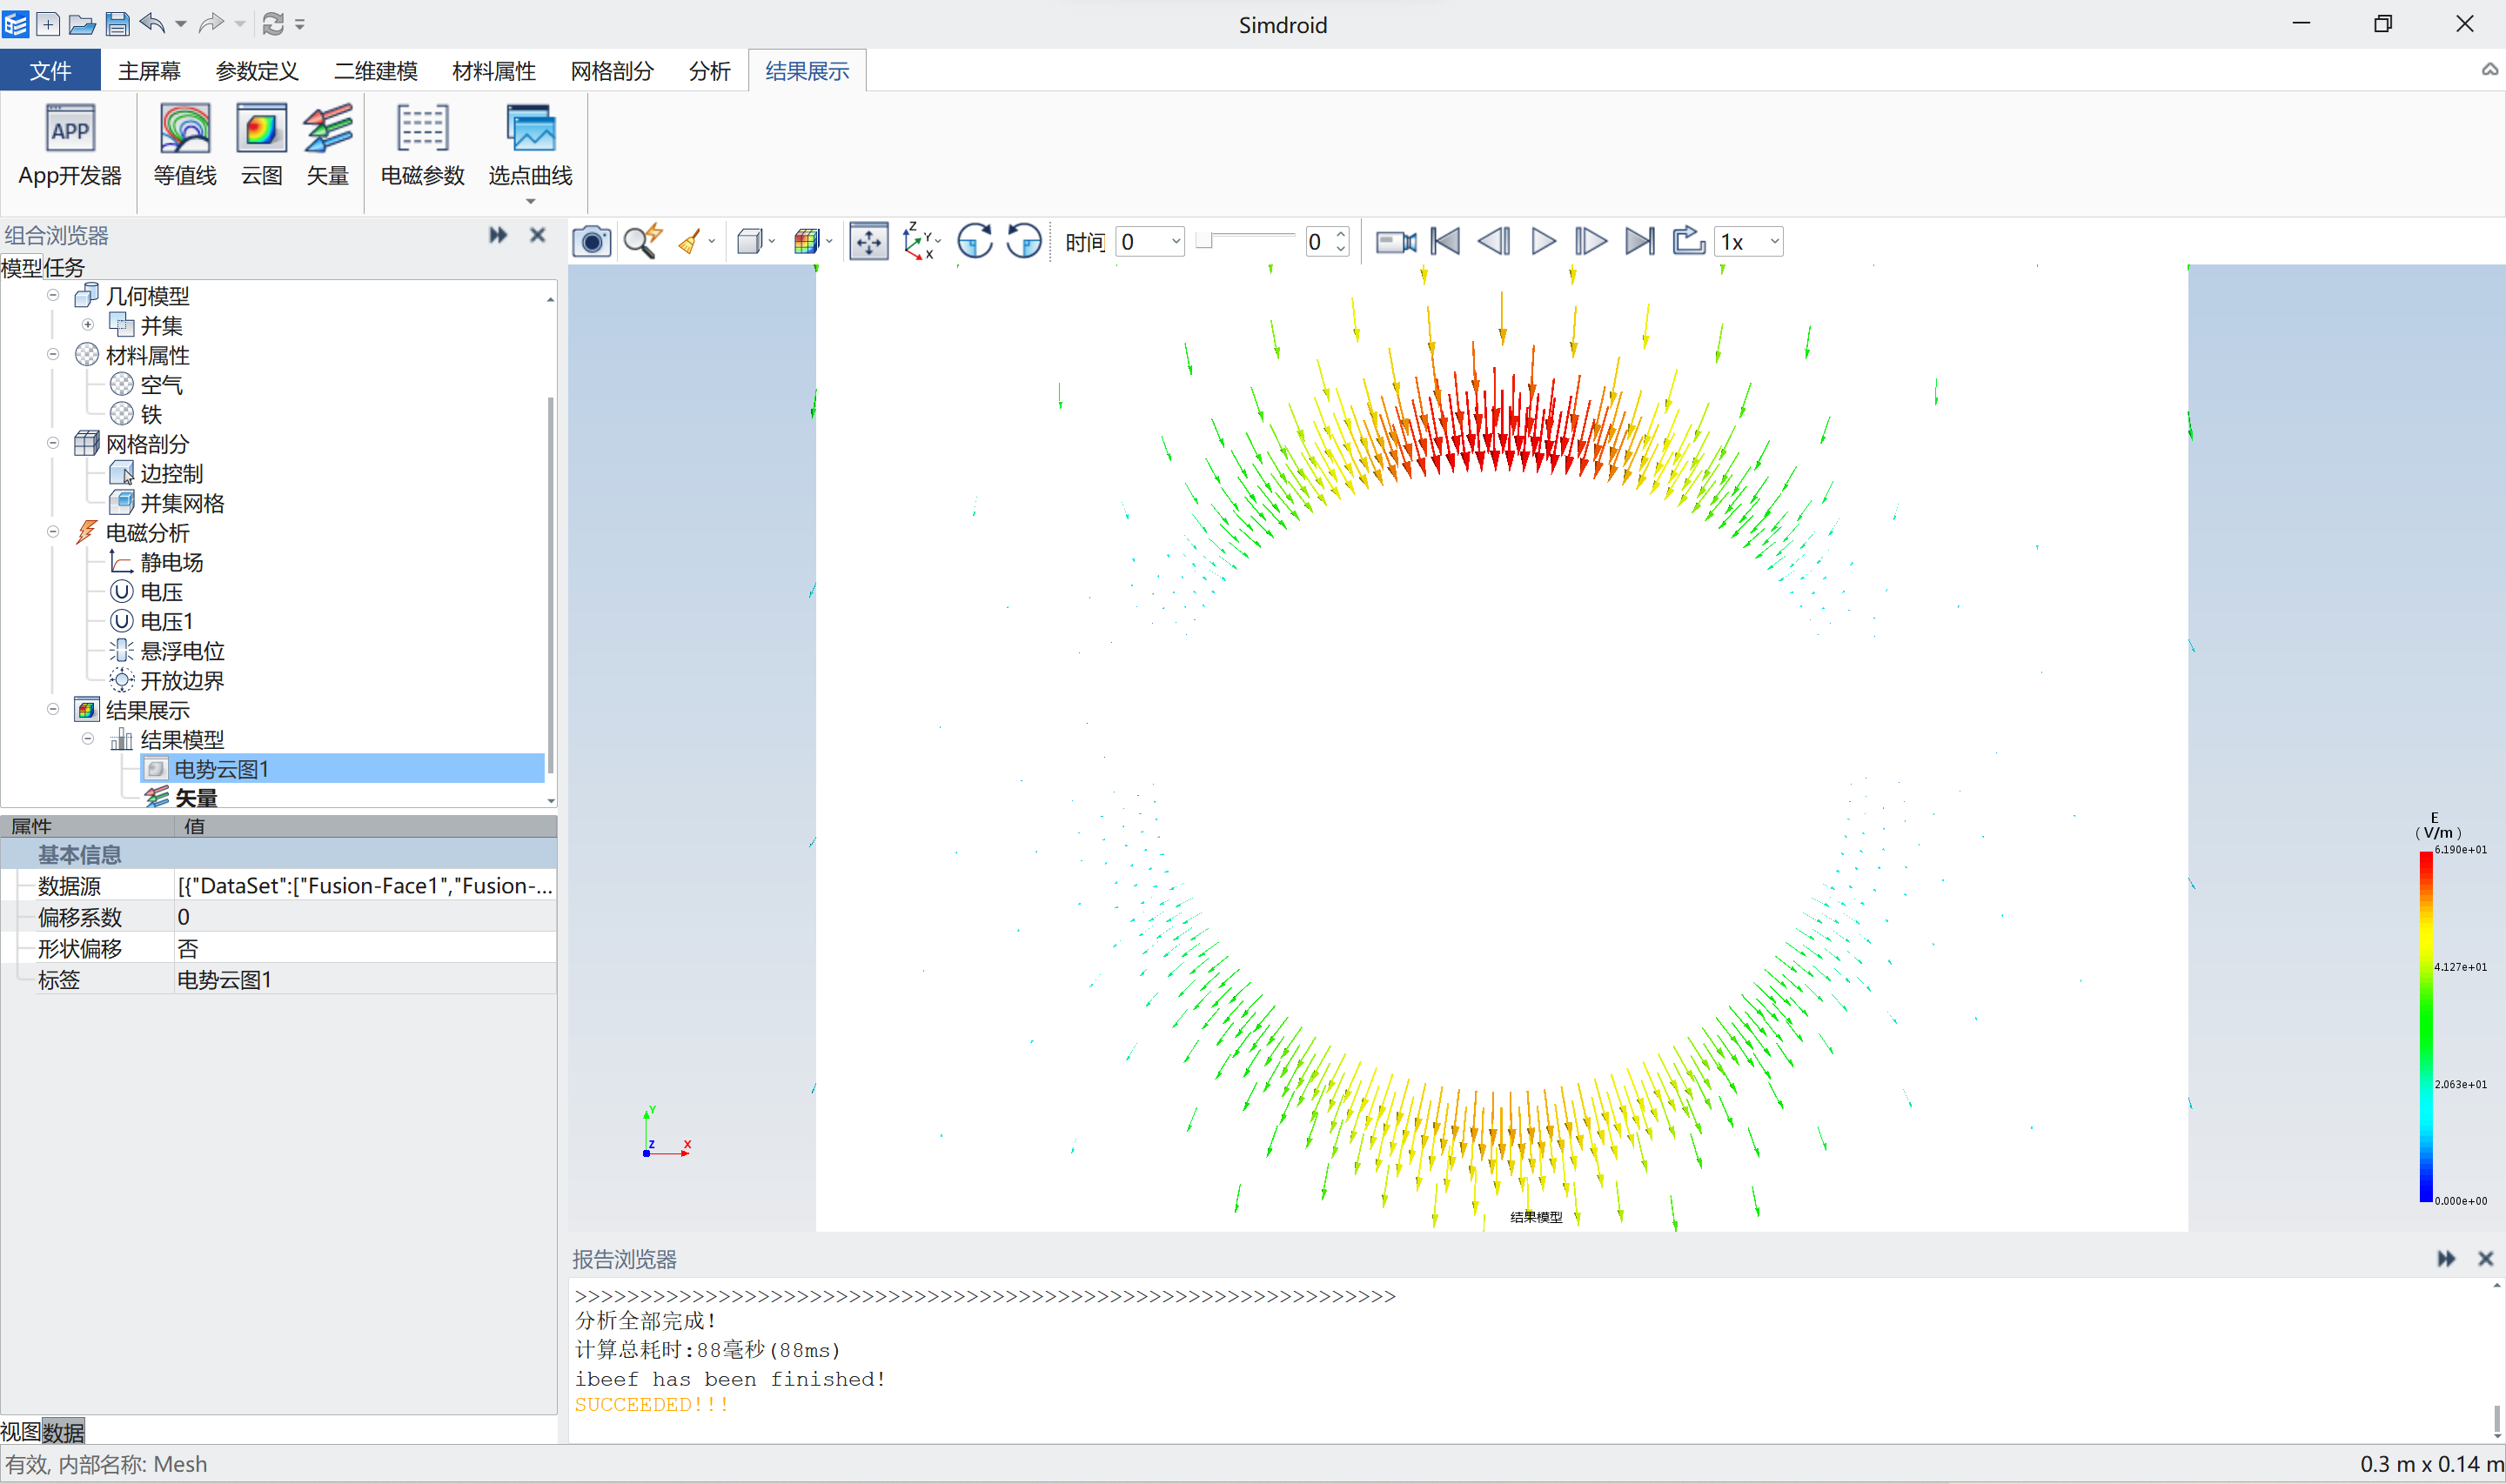Switch to the 主屏幕 tab
Image resolution: width=2506 pixels, height=1484 pixels.
(x=150, y=70)
